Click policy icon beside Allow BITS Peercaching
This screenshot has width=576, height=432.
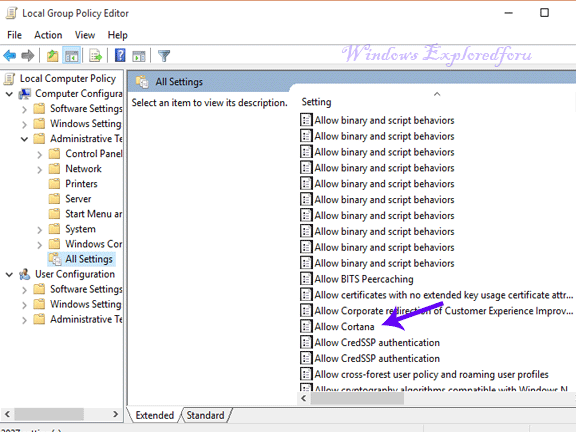click(x=306, y=279)
